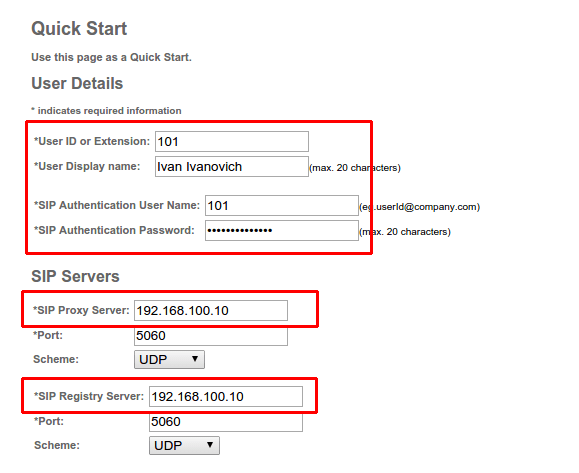The image size is (579, 473).
Task: Edit the SIP Proxy Server address field
Action: [x=211, y=311]
